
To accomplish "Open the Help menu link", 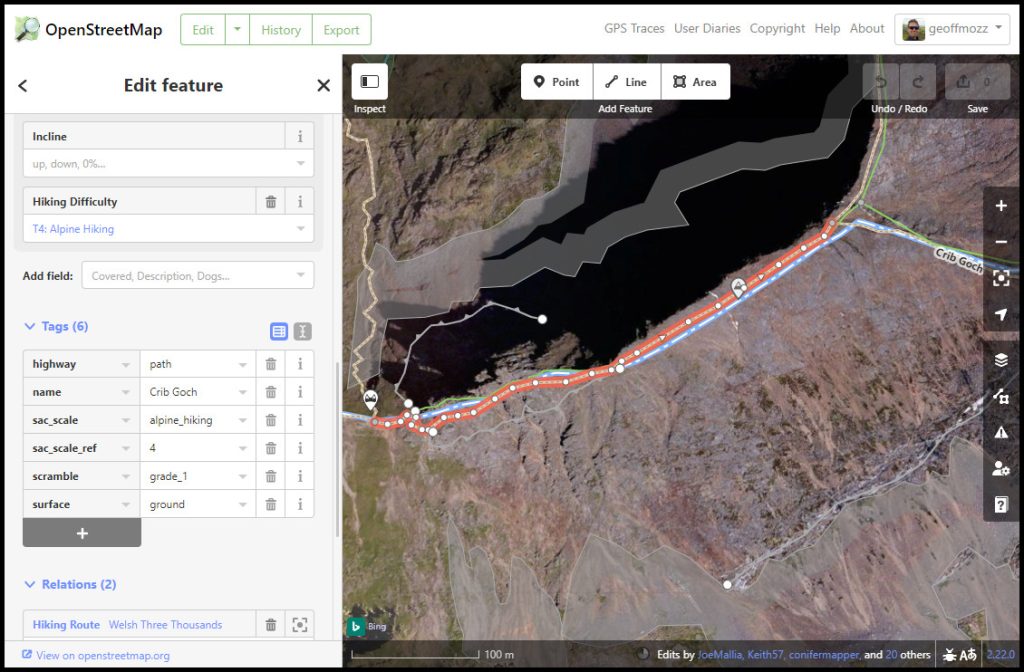I will (x=827, y=29).
